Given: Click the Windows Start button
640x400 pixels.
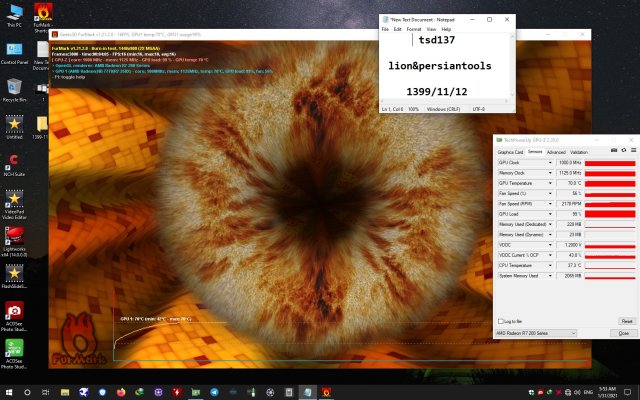Looking at the screenshot, I should (10, 391).
